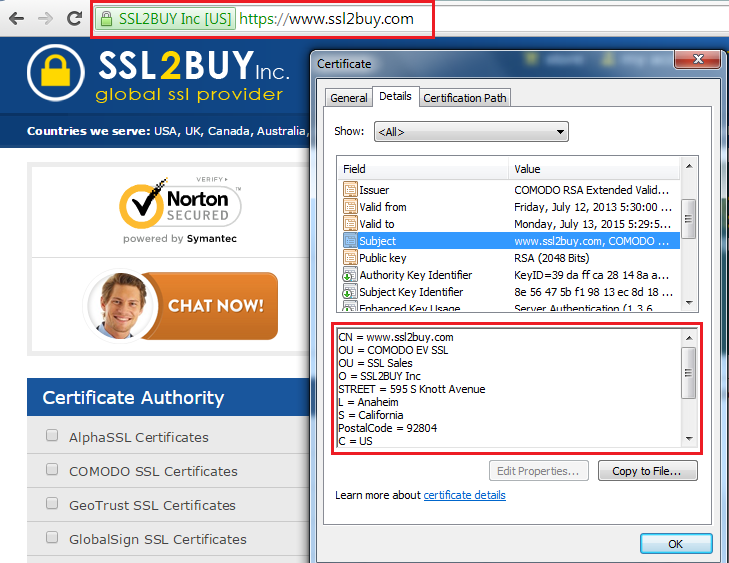Image resolution: width=729 pixels, height=563 pixels.
Task: Click the CN = www.ssl2buy.com line
Action: tap(396, 337)
